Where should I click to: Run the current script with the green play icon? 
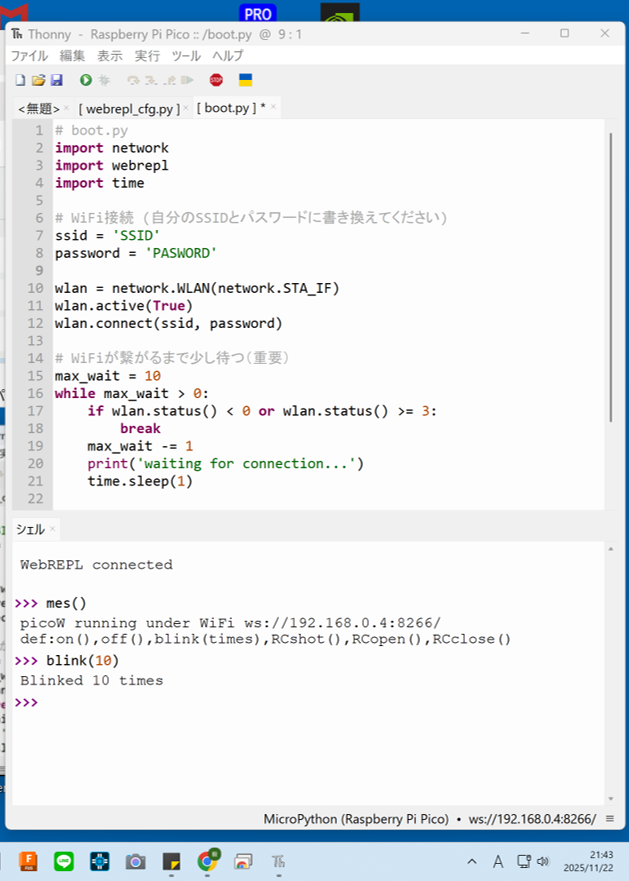85,80
